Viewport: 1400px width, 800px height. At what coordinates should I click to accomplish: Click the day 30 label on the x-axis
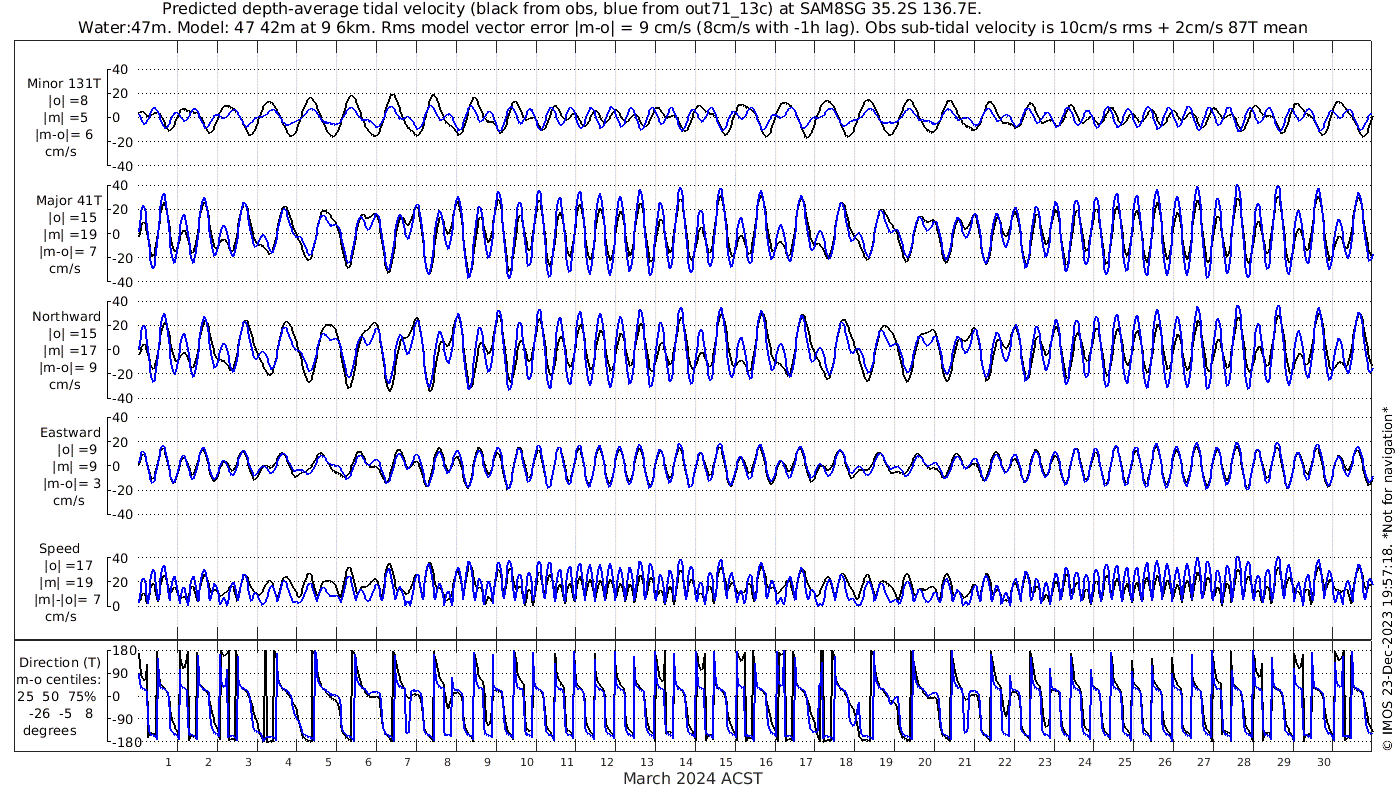1323,762
